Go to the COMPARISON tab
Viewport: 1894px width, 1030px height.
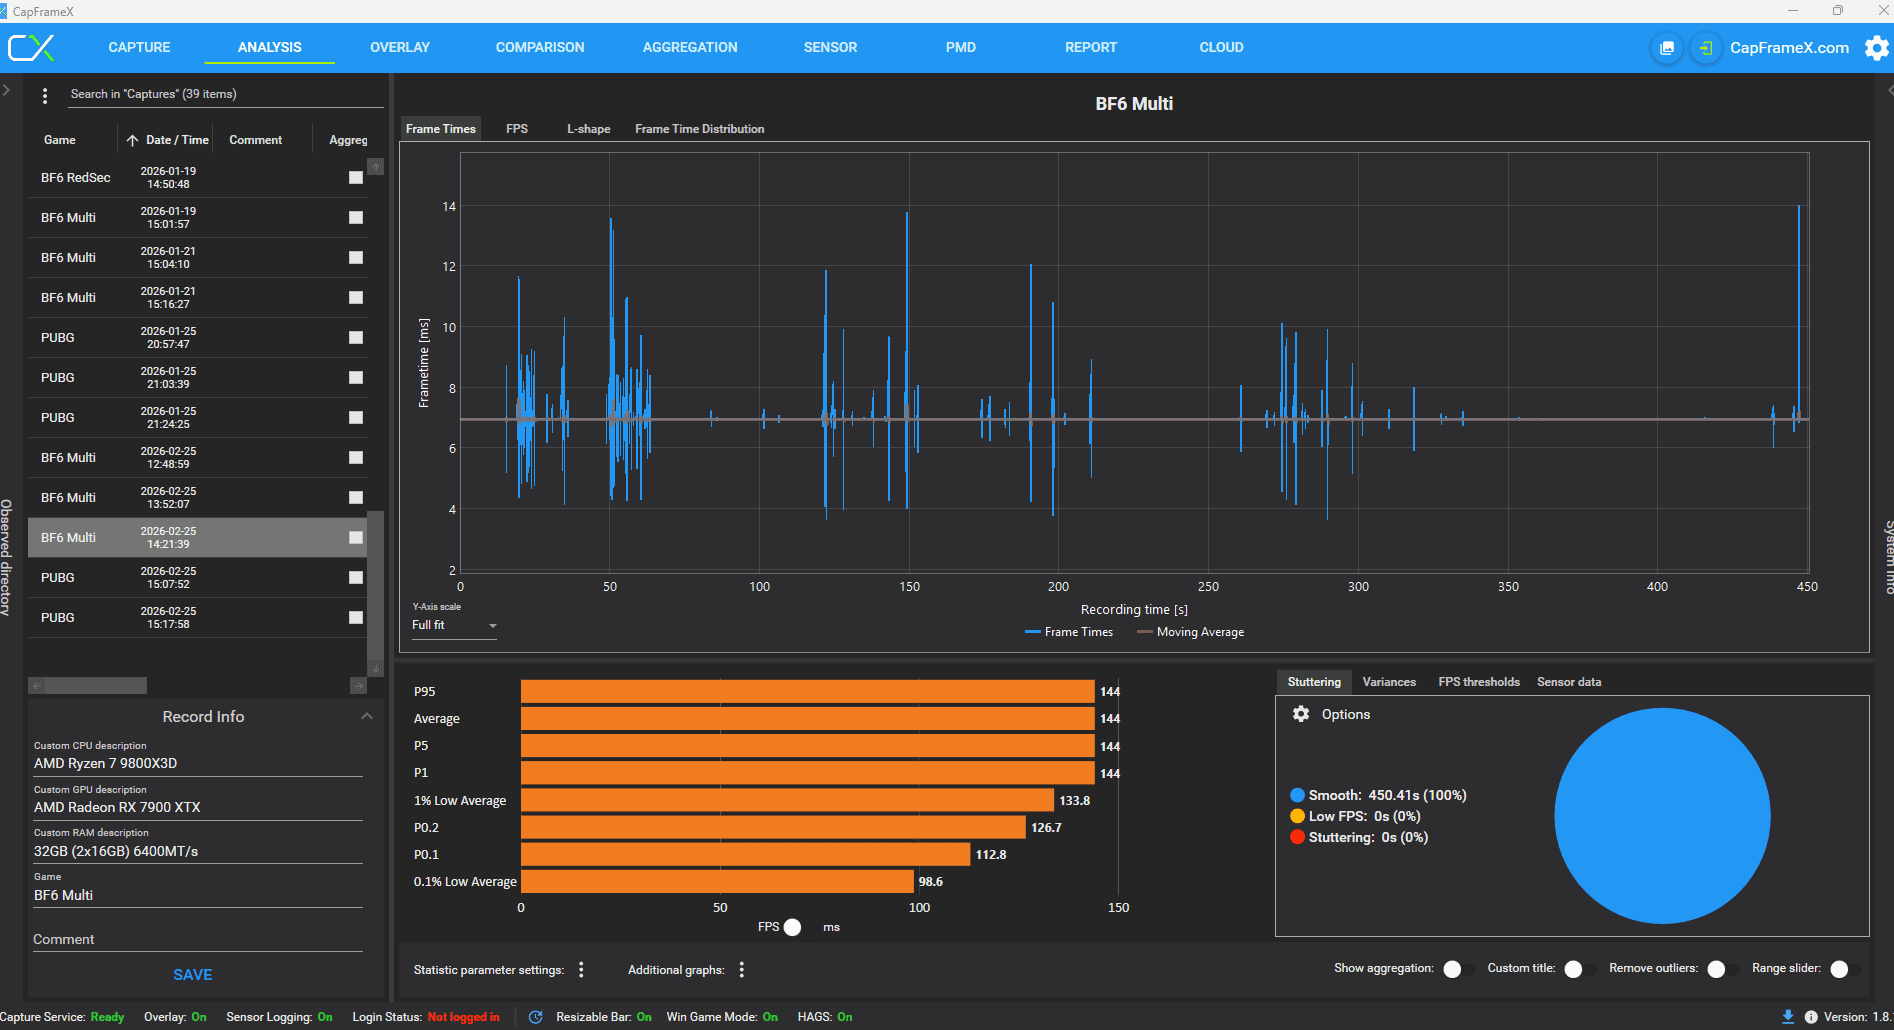pyautogui.click(x=540, y=47)
